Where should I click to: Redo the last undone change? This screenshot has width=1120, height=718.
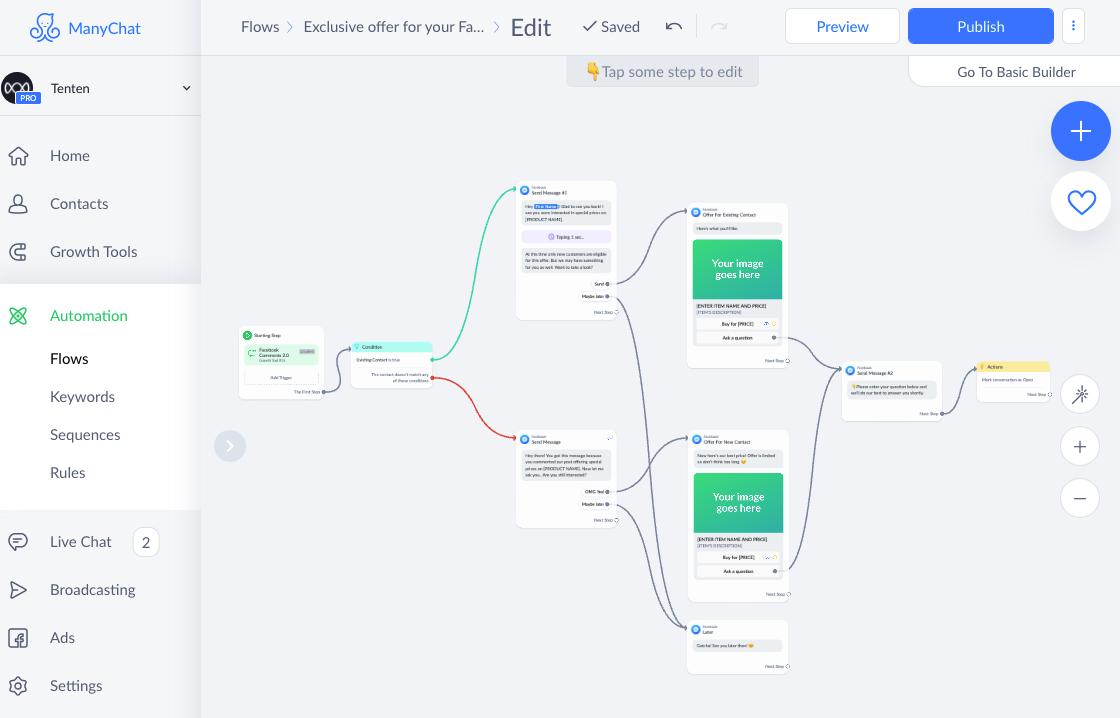tap(719, 26)
